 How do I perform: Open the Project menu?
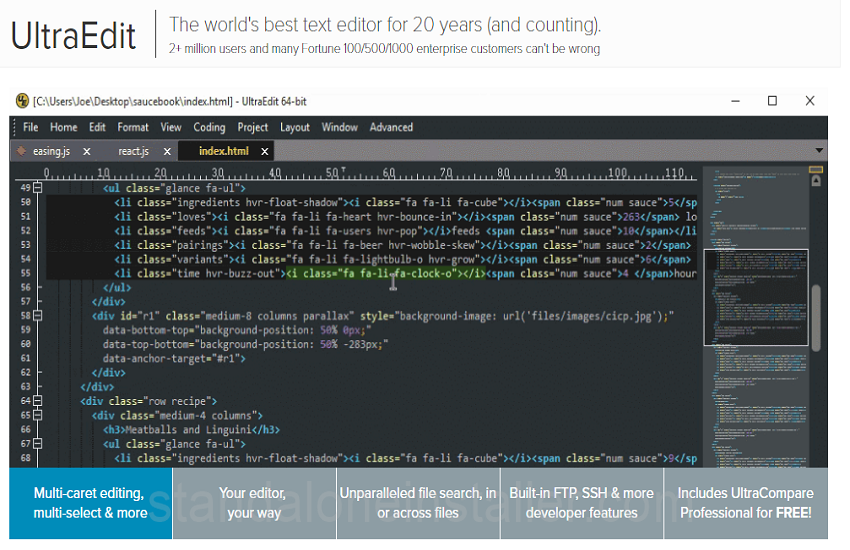point(253,127)
